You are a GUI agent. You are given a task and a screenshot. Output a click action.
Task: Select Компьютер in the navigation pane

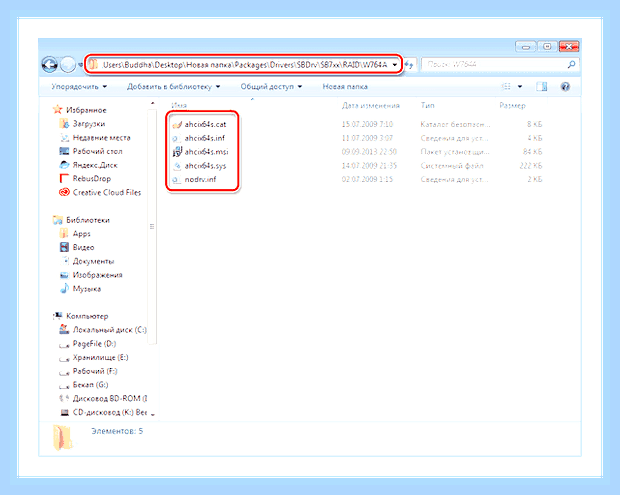coord(87,316)
